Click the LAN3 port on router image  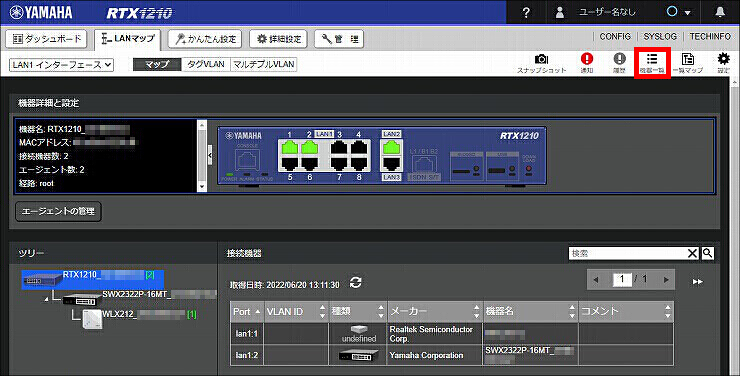pyautogui.click(x=392, y=164)
